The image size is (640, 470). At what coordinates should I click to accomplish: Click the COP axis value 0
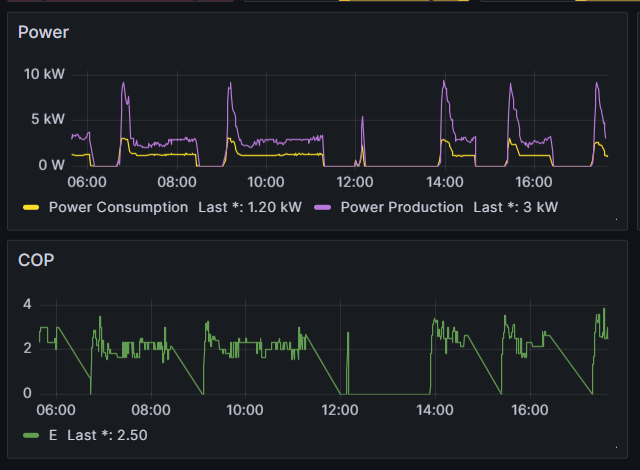pyautogui.click(x=27, y=393)
